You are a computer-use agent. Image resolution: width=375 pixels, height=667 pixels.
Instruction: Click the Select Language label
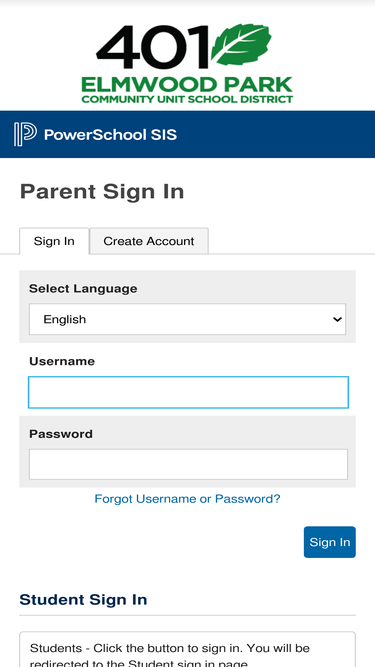(x=83, y=288)
